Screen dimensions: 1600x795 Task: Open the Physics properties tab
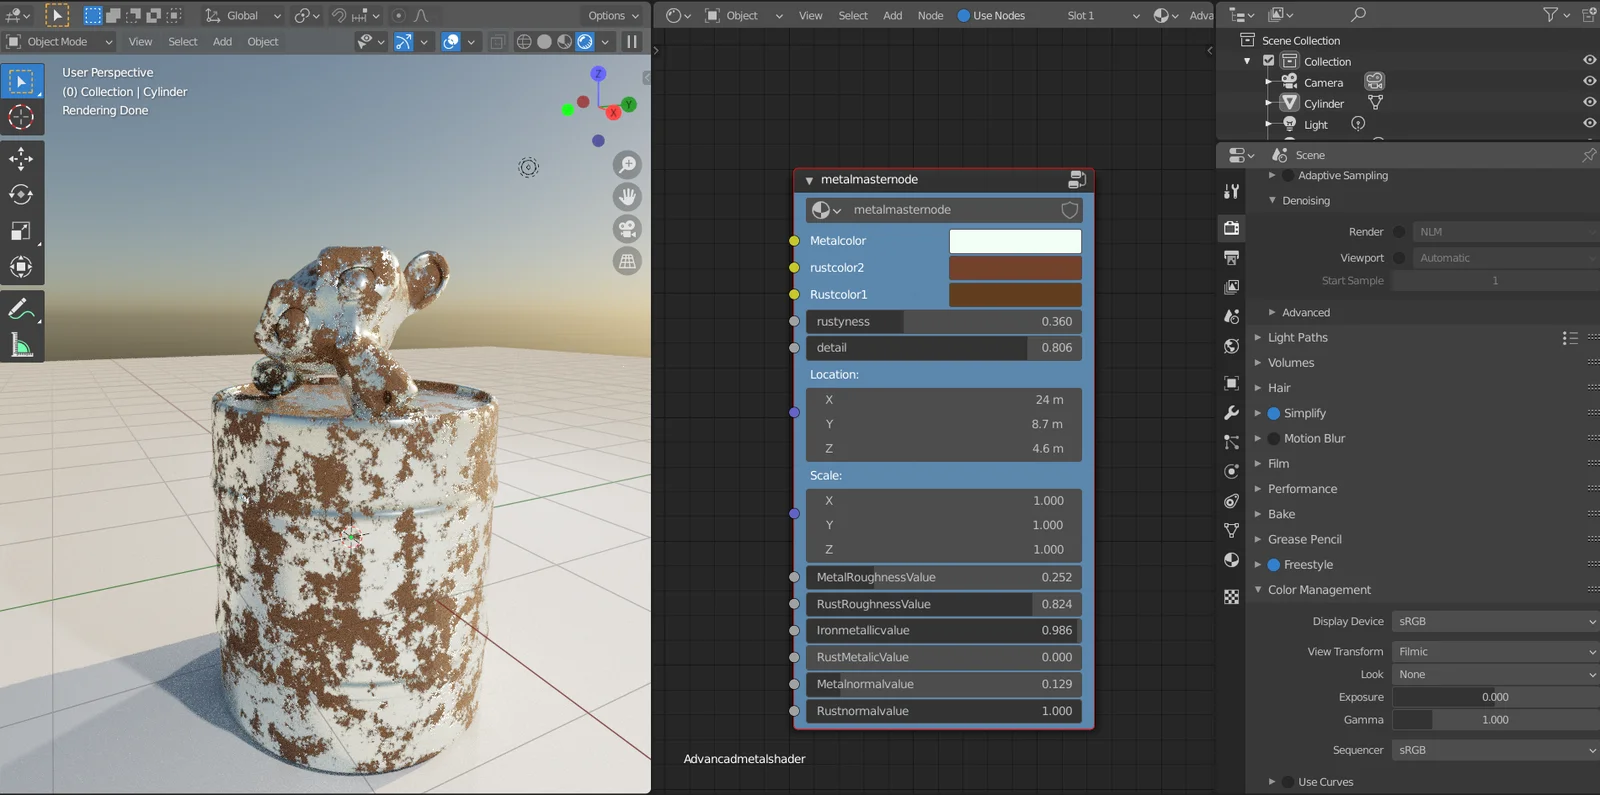tap(1231, 471)
